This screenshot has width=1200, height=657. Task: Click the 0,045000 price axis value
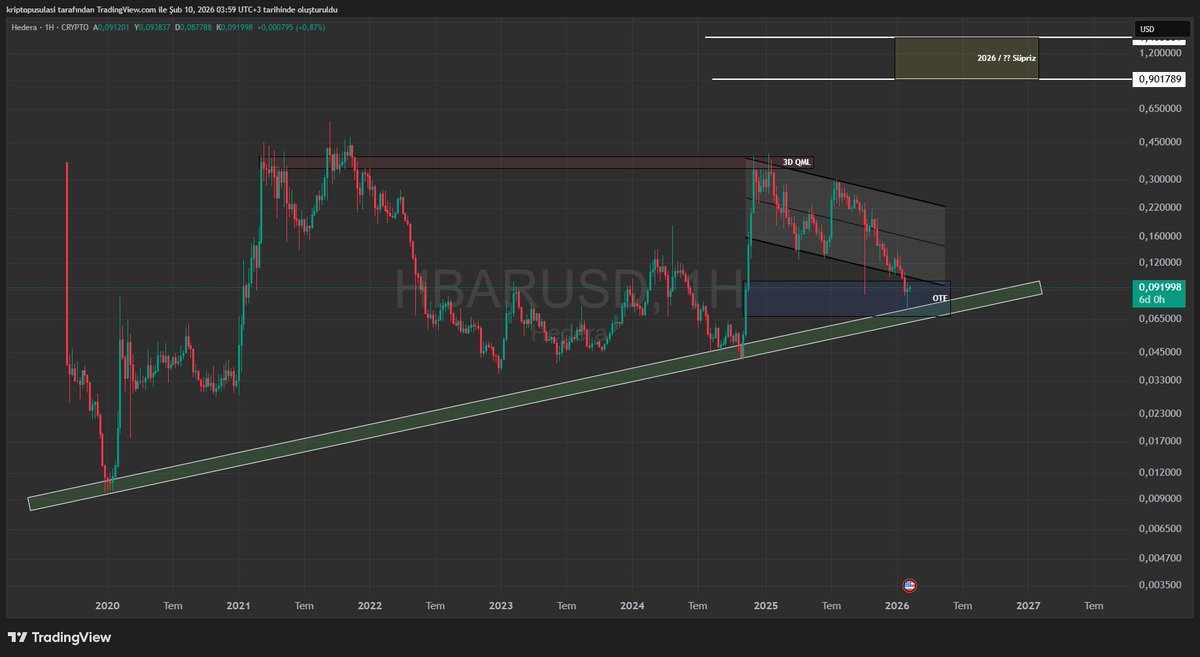pyautogui.click(x=1160, y=351)
